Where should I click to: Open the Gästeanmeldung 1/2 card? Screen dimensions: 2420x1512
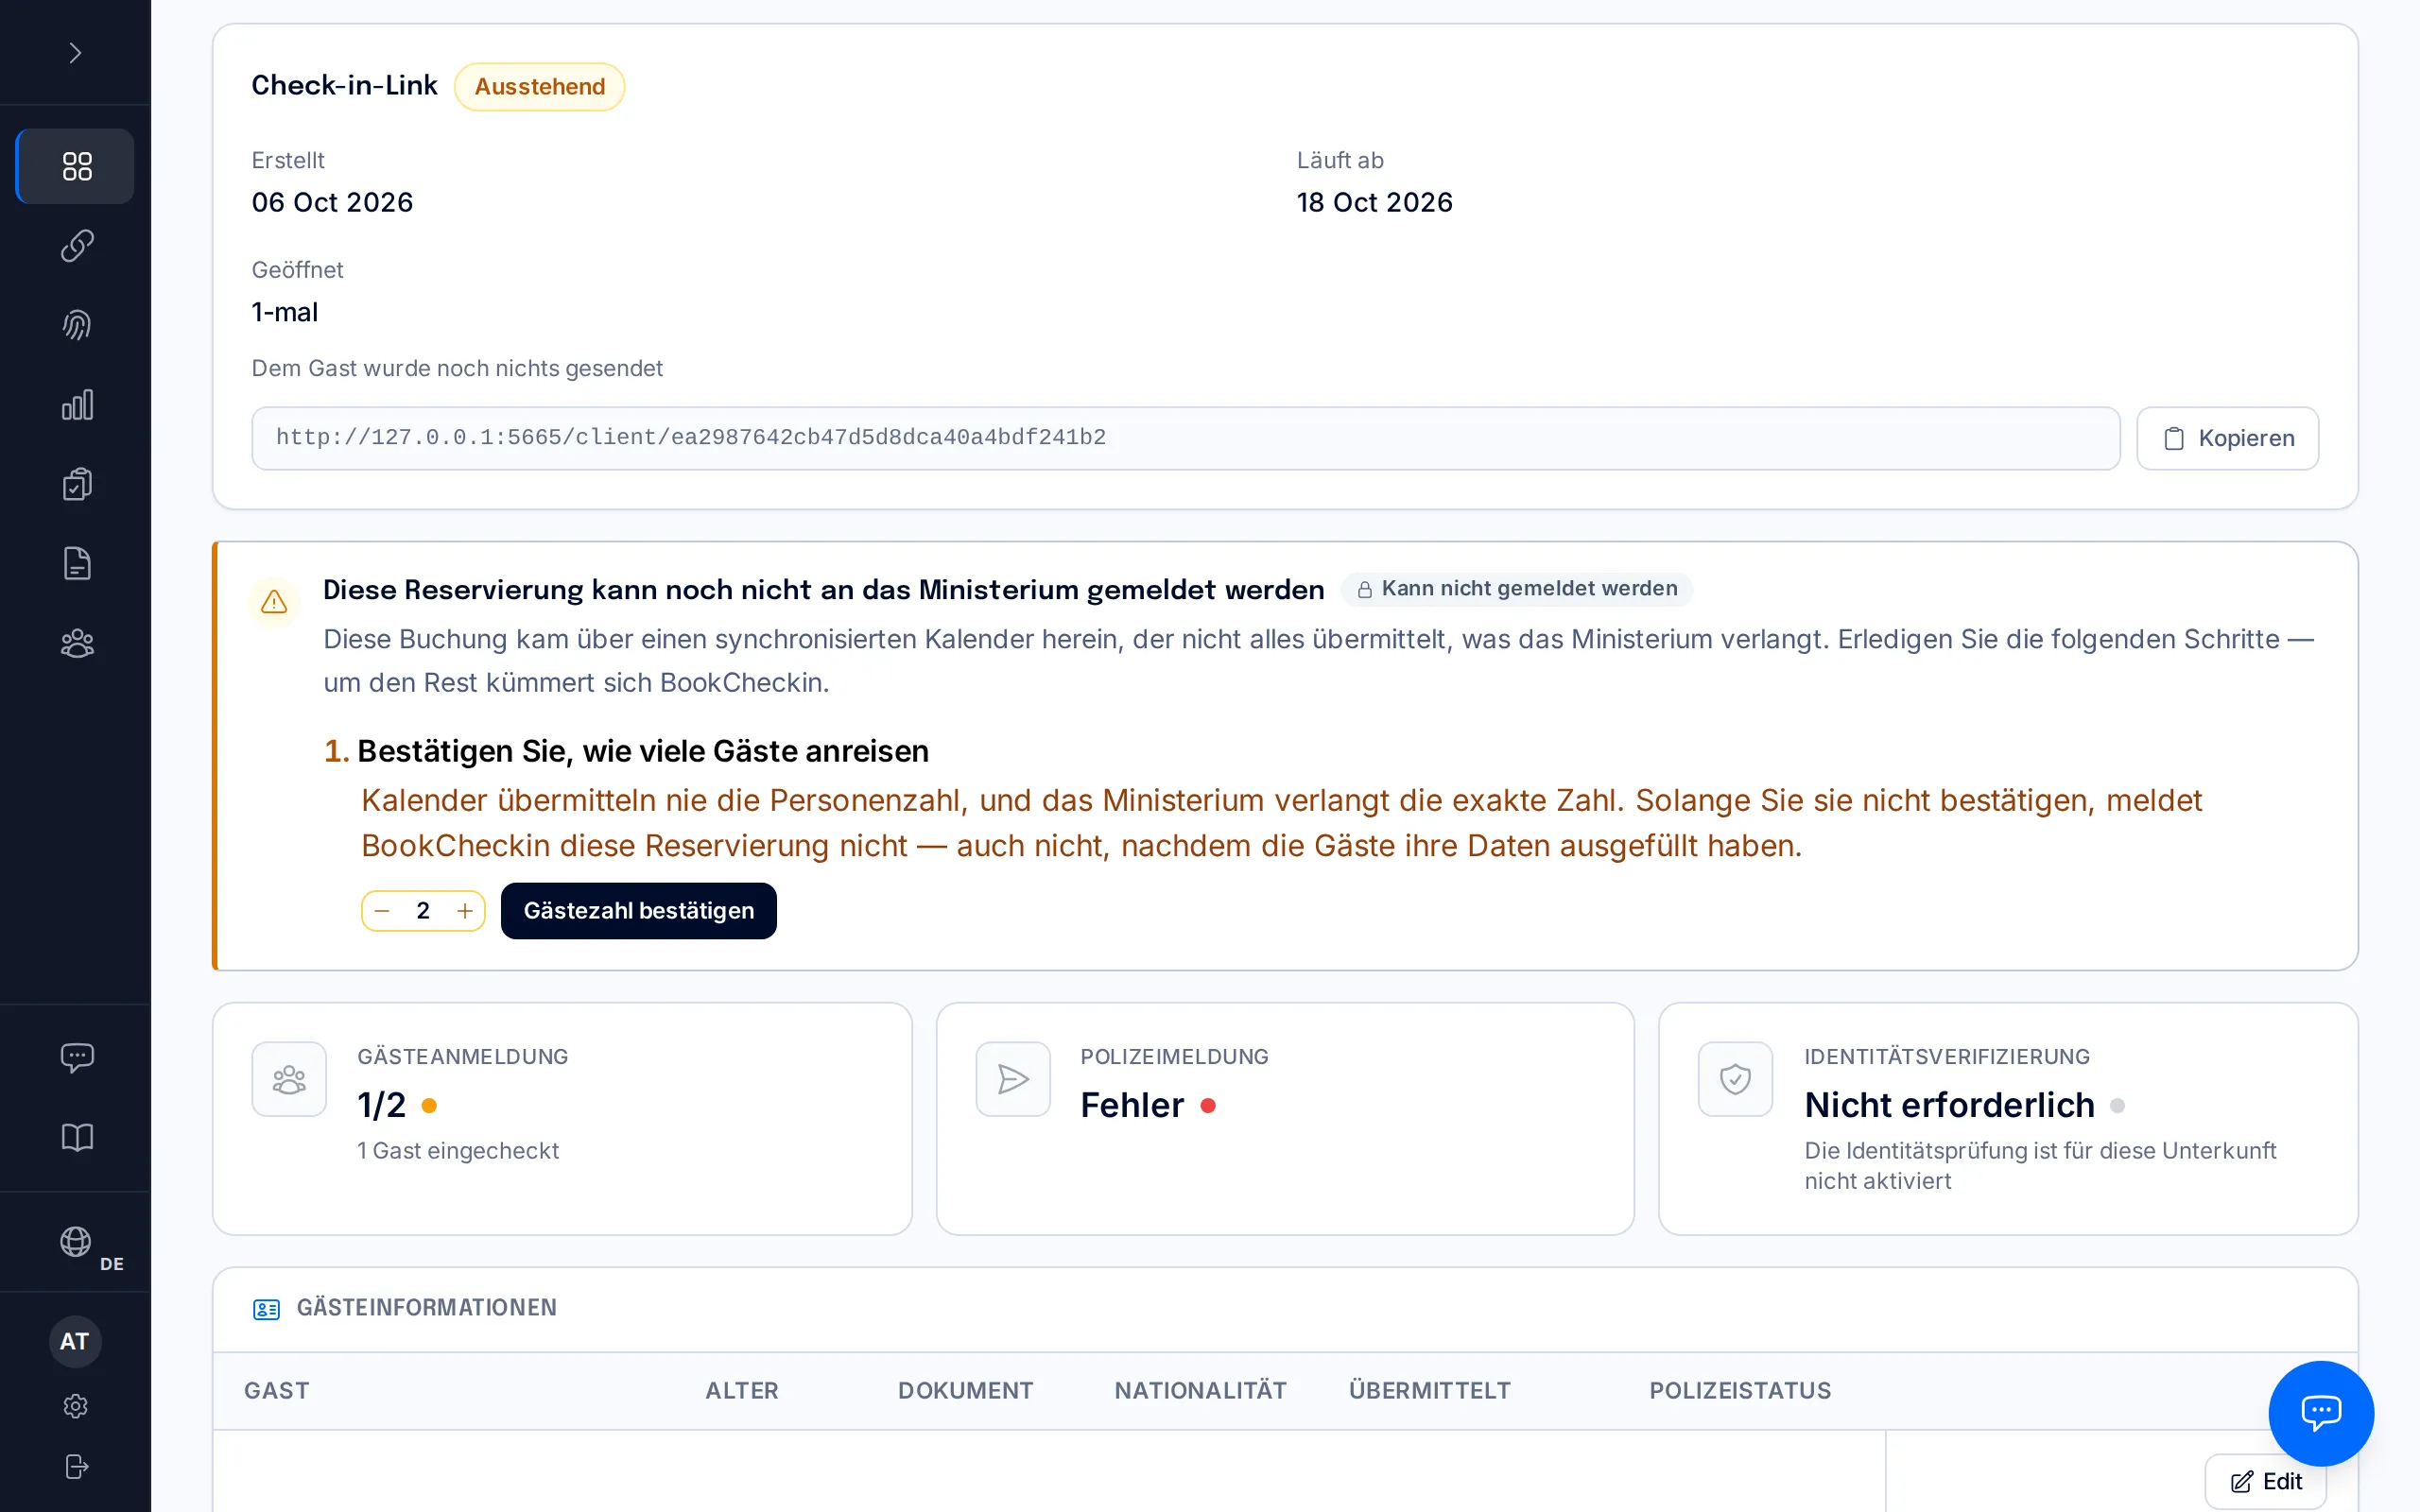click(562, 1119)
